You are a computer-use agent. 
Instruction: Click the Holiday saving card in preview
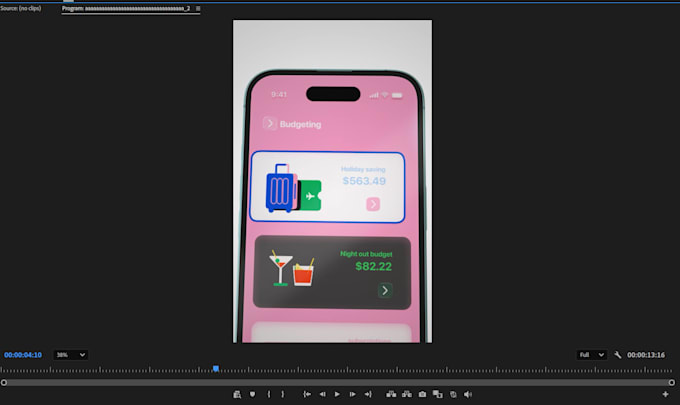pyautogui.click(x=327, y=187)
